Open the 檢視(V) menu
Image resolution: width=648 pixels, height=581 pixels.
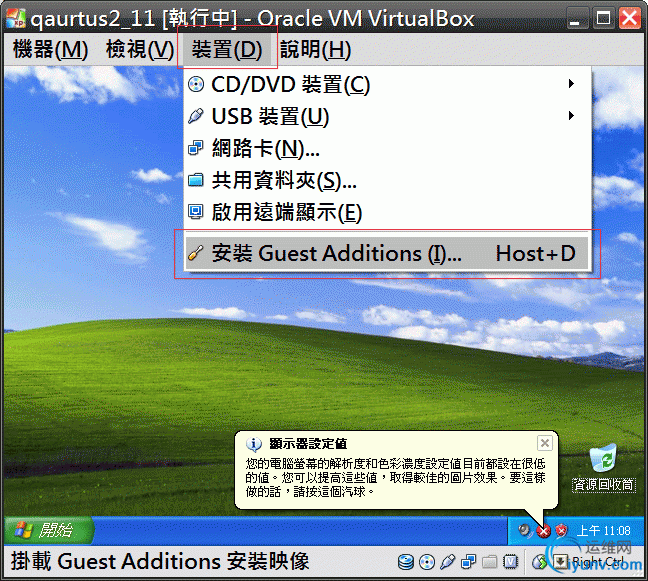coord(140,50)
